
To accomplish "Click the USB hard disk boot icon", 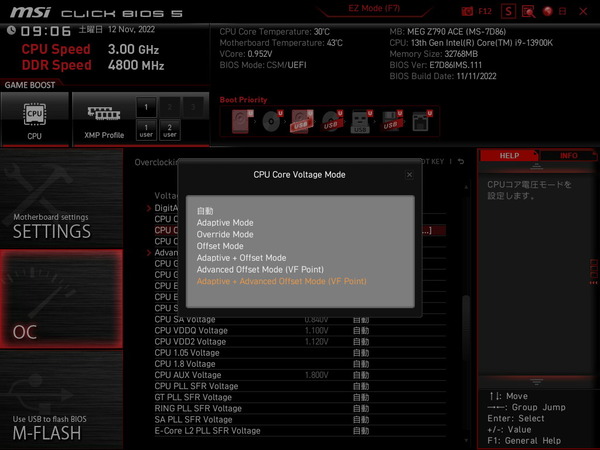I will [302, 122].
